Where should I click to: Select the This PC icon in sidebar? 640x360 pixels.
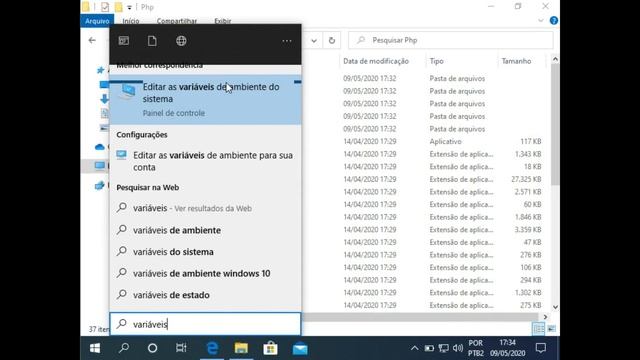100,165
